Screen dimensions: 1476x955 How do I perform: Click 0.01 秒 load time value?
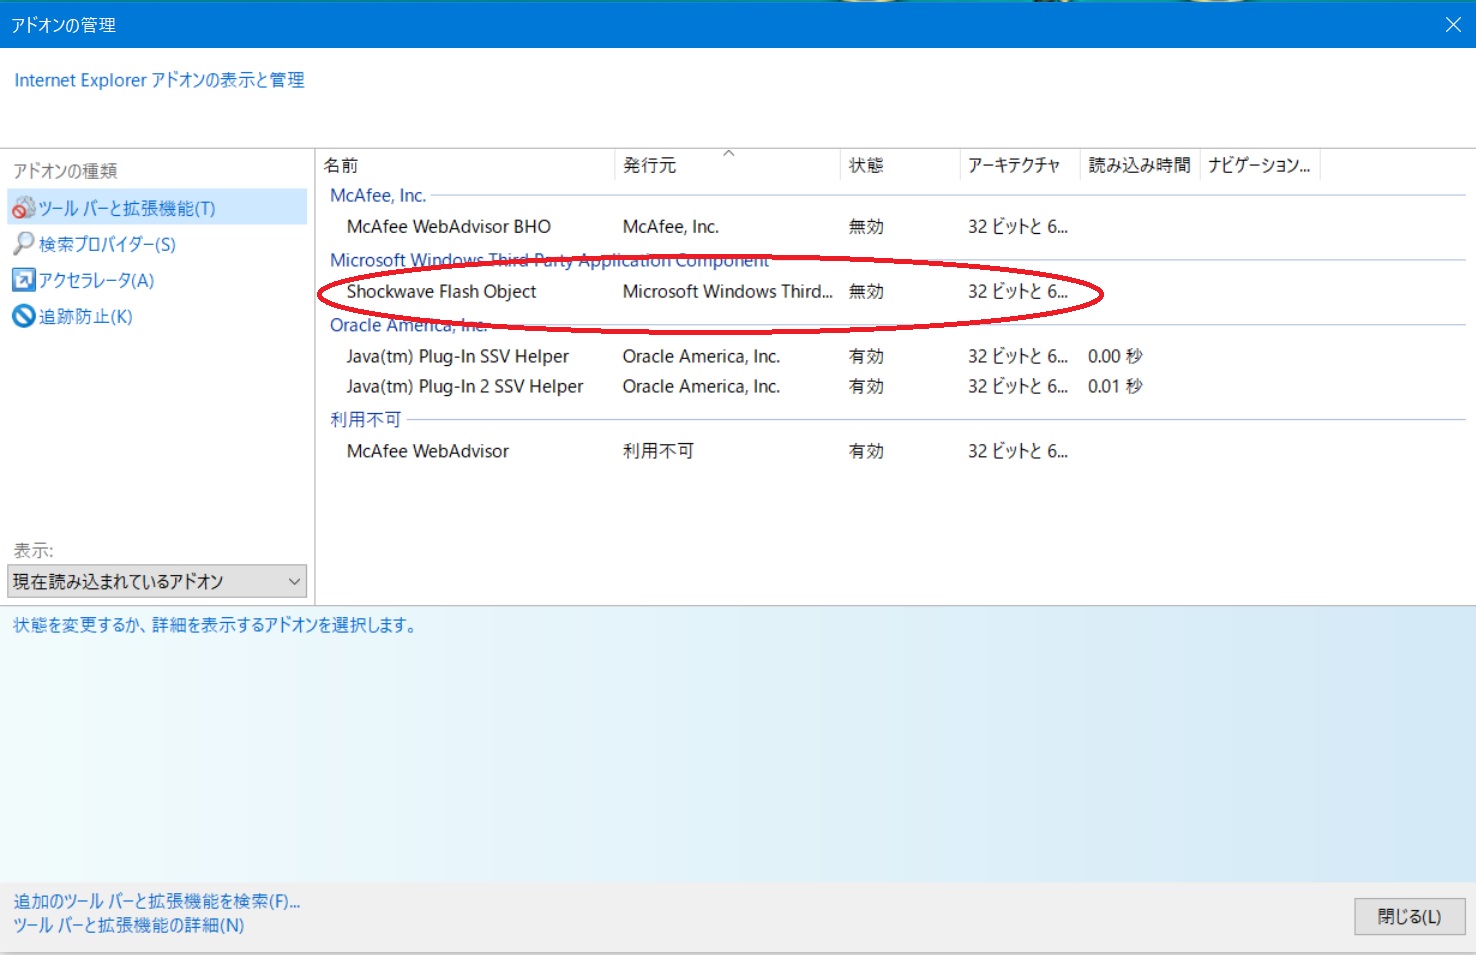pos(1115,387)
